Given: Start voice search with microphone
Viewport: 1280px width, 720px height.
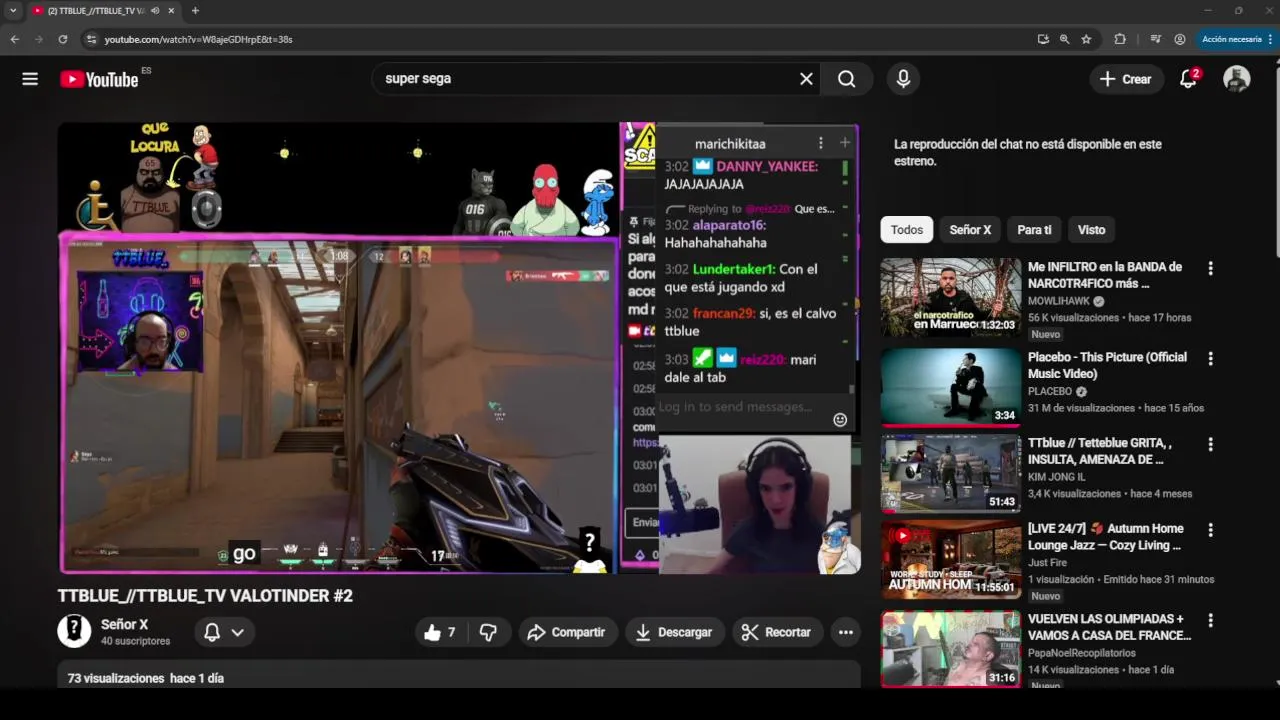Looking at the screenshot, I should pos(903,79).
